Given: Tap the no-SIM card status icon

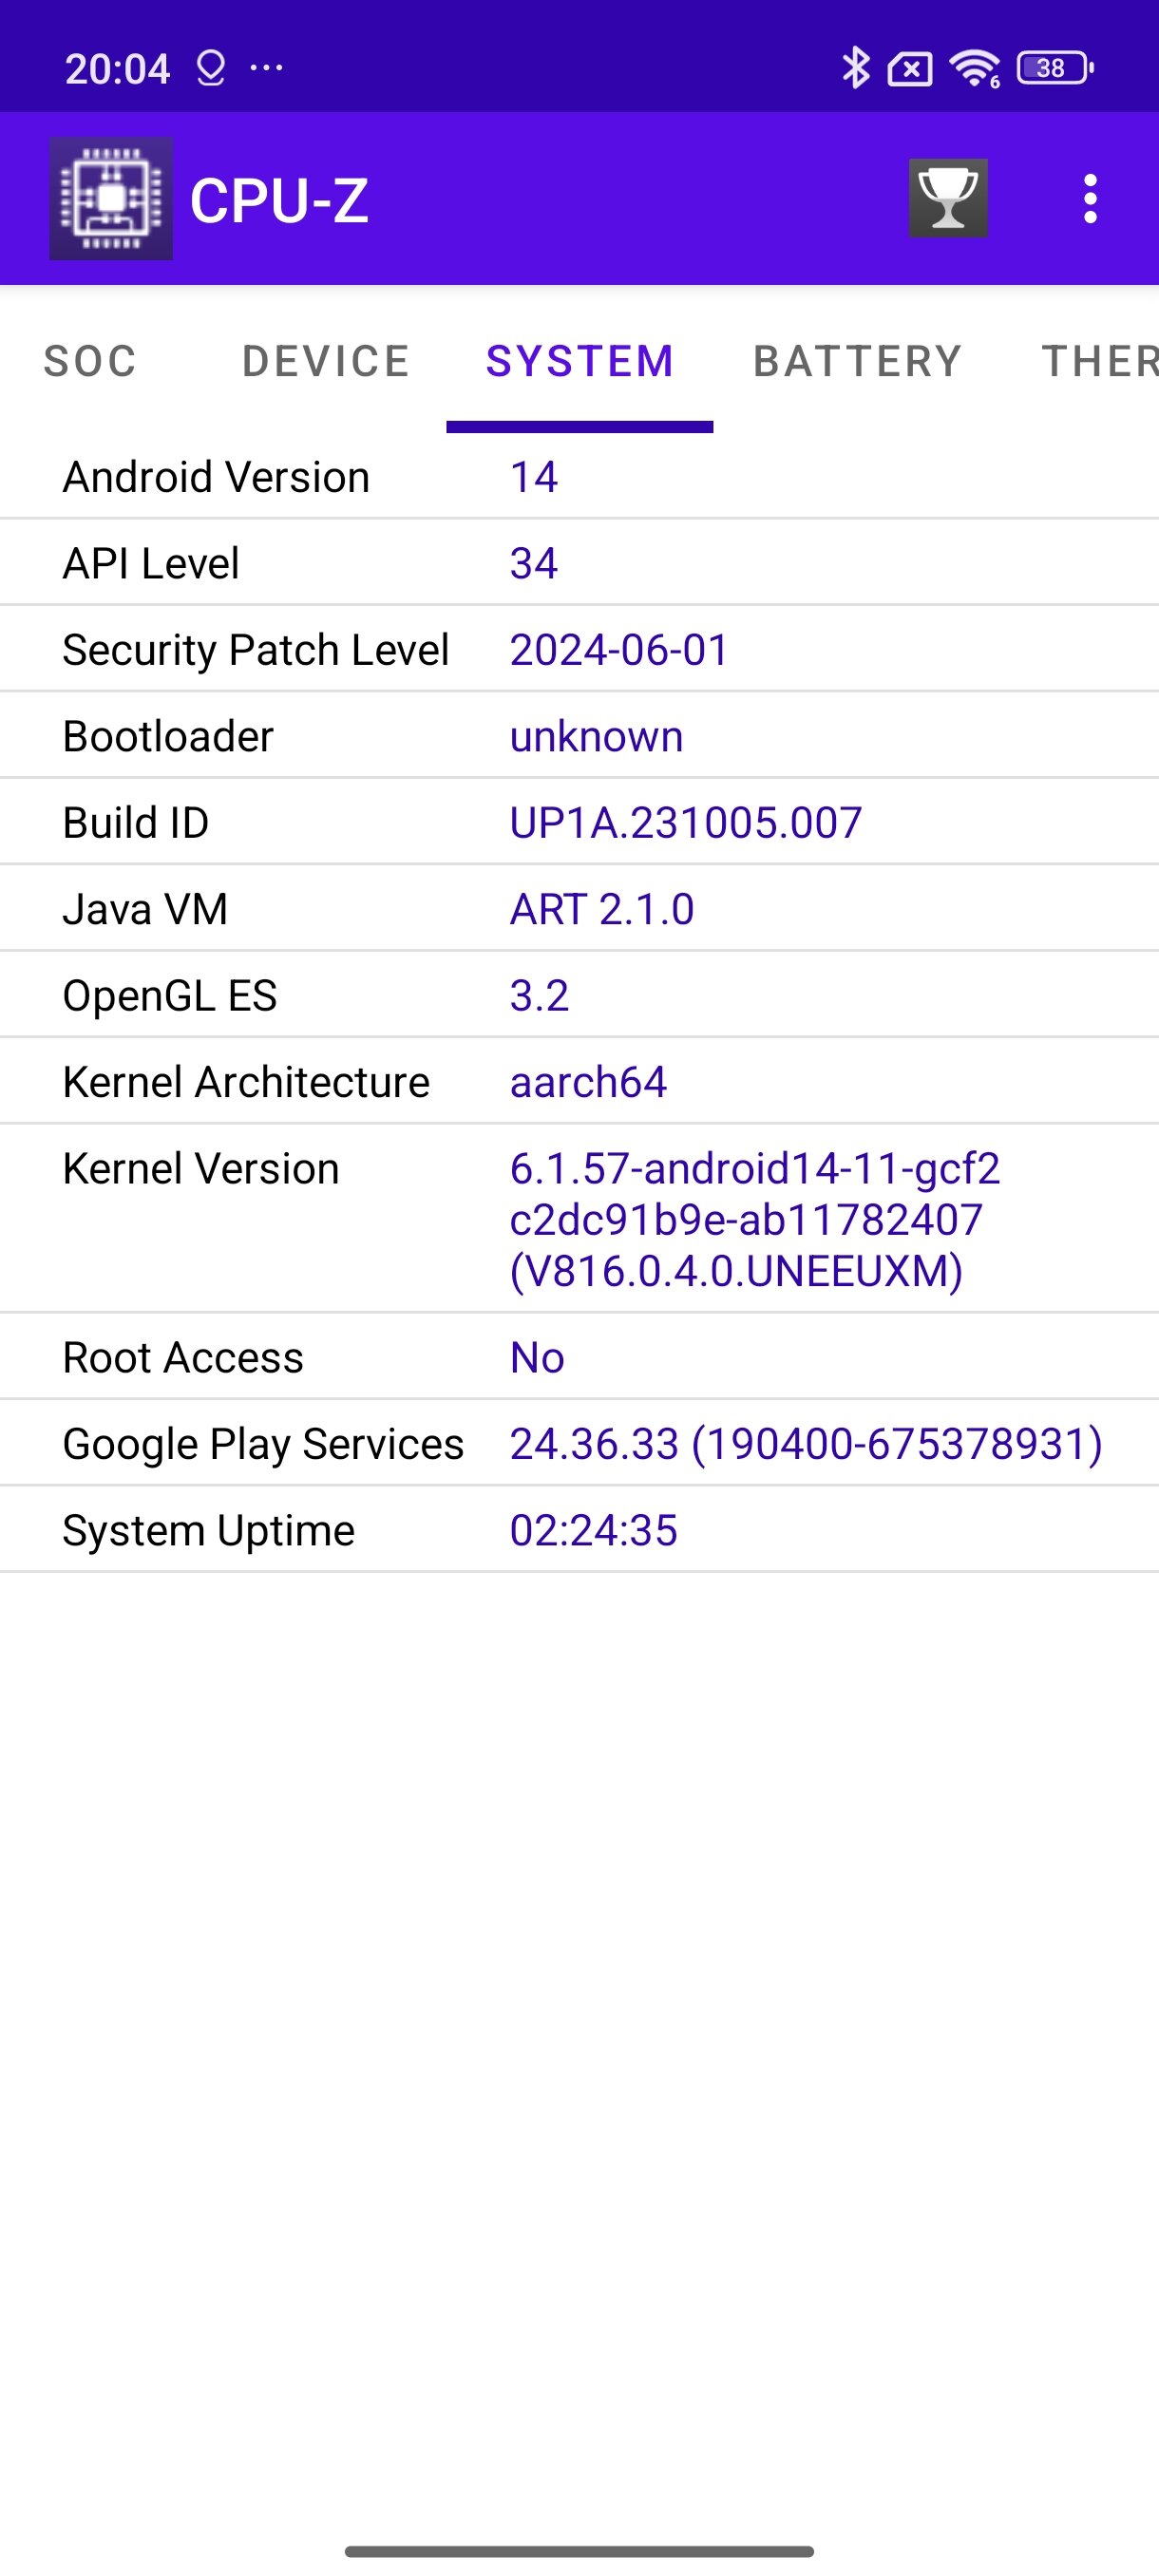Looking at the screenshot, I should coord(909,69).
